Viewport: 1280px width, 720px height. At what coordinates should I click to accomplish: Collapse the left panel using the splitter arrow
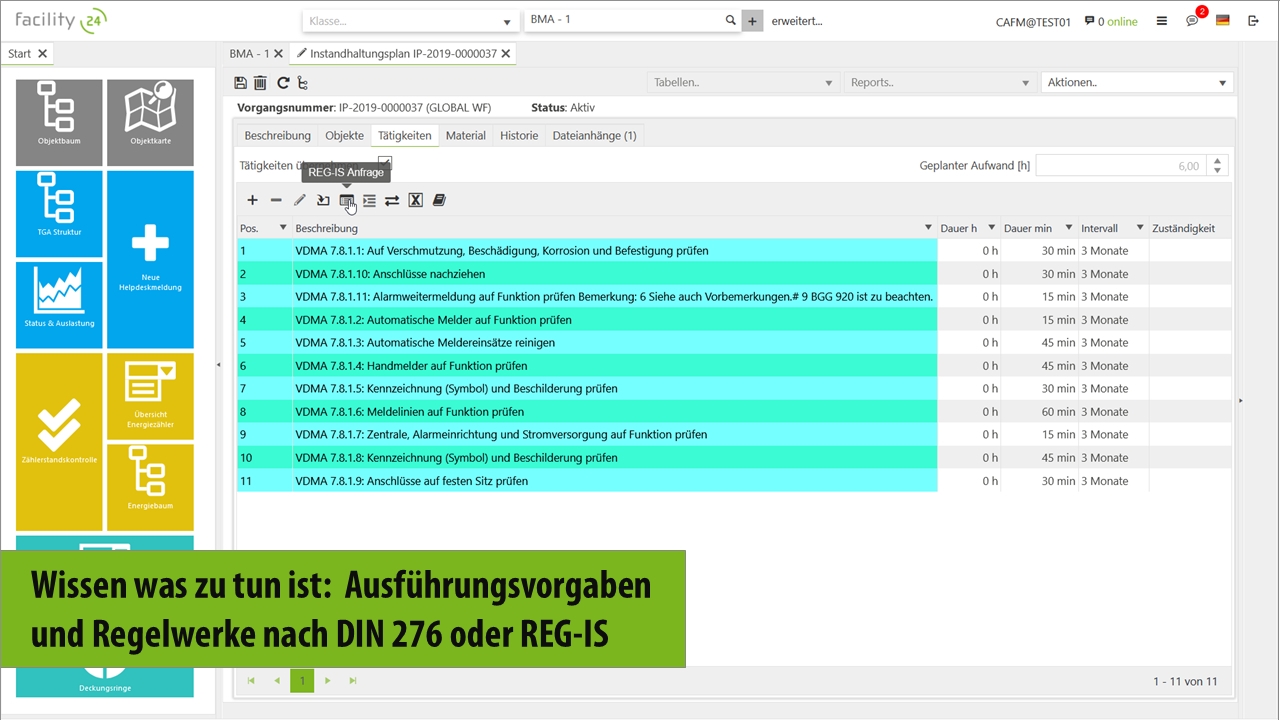click(x=219, y=365)
